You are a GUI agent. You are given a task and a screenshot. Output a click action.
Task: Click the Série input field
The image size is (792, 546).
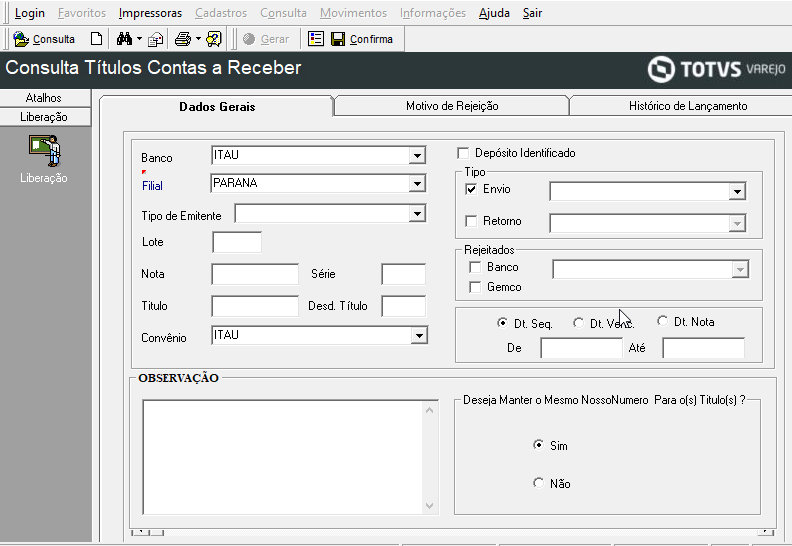[404, 274]
